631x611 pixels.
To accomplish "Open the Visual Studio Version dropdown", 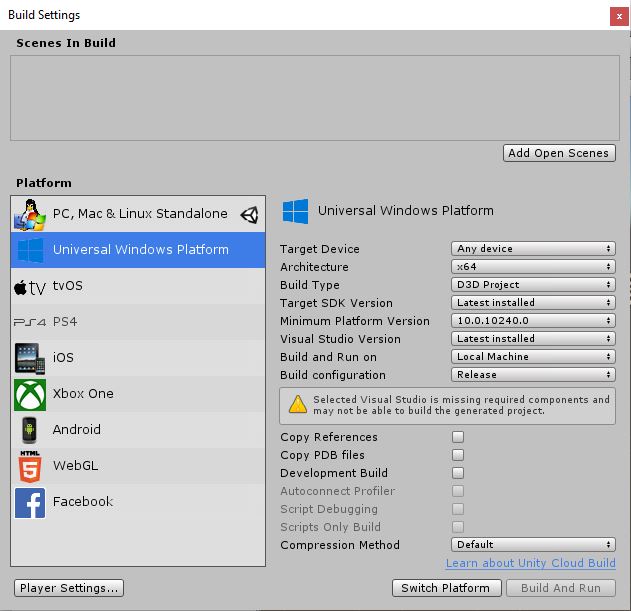I will 533,339.
